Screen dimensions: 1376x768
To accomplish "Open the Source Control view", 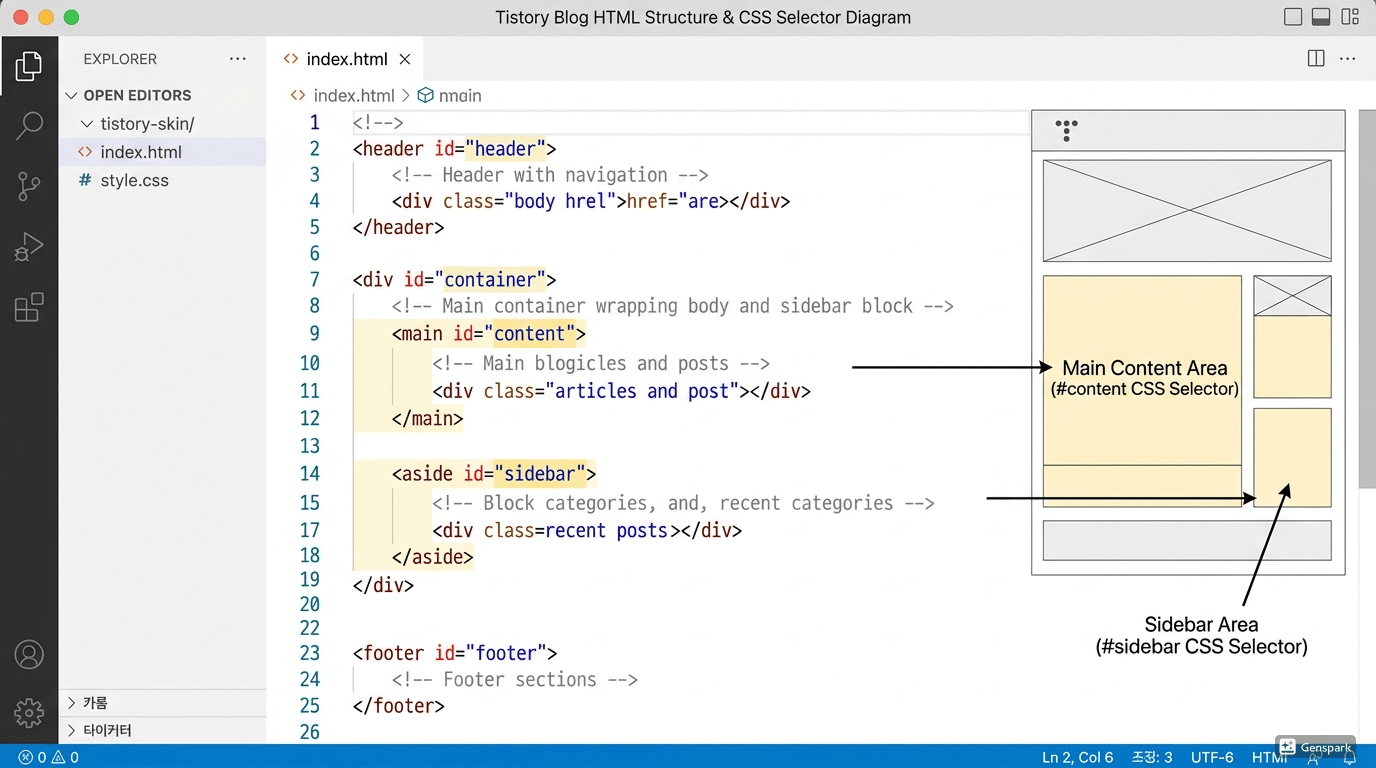I will click(x=29, y=186).
